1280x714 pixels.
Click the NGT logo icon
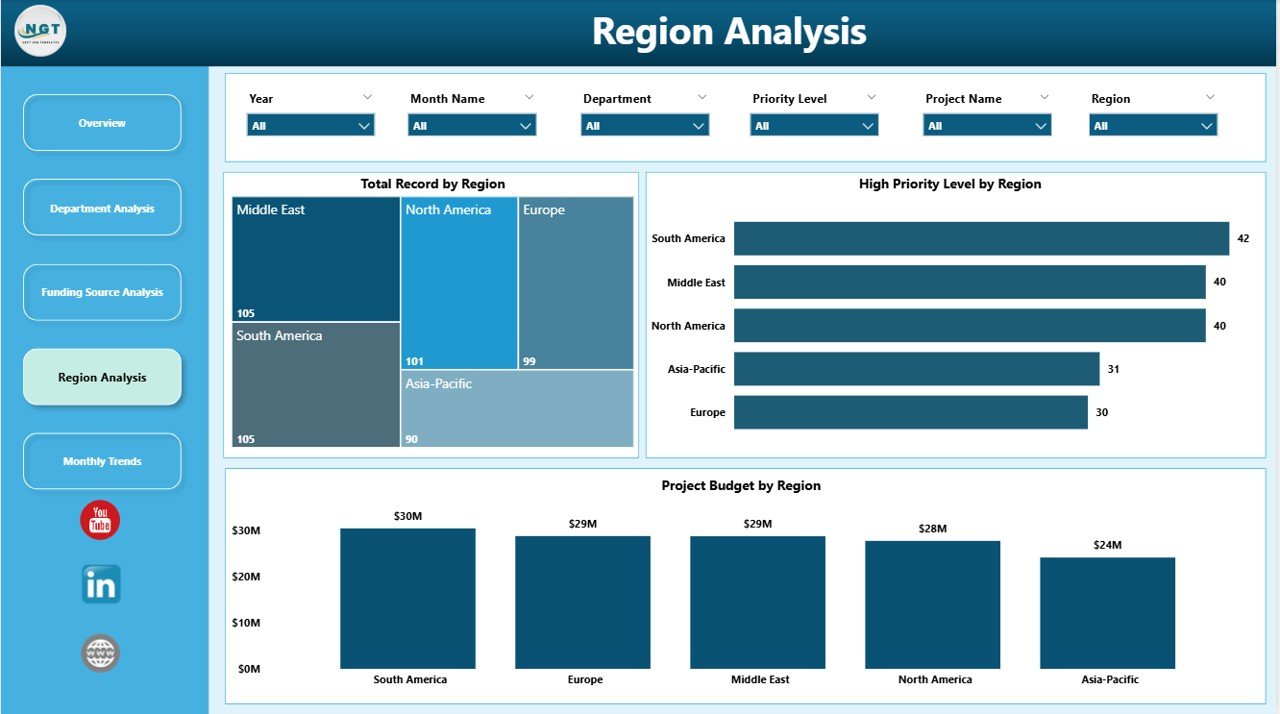pos(41,31)
